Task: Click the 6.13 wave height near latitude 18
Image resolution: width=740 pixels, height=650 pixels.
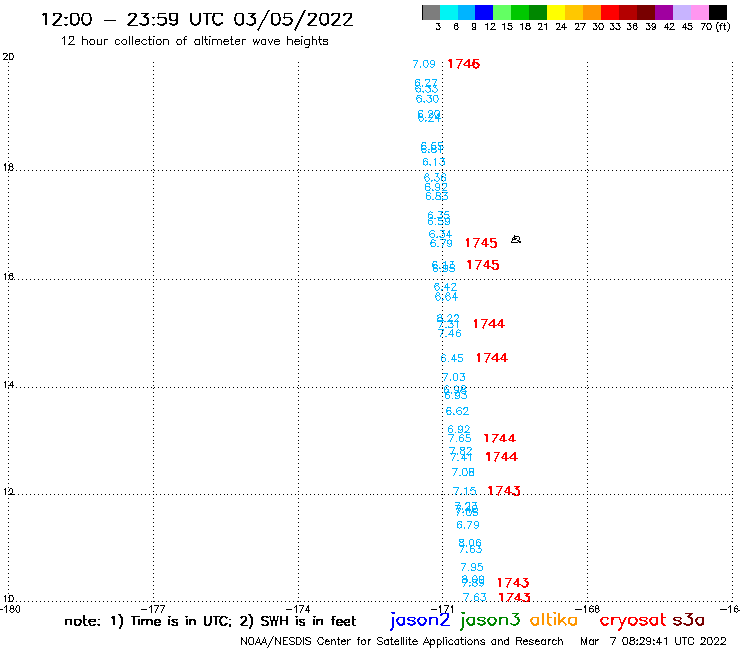Action: tap(434, 162)
